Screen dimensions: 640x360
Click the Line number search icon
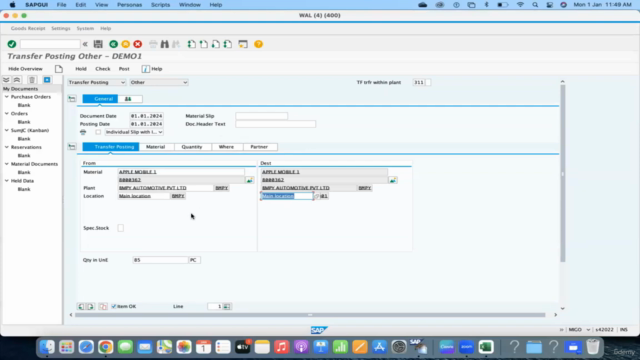point(227,306)
